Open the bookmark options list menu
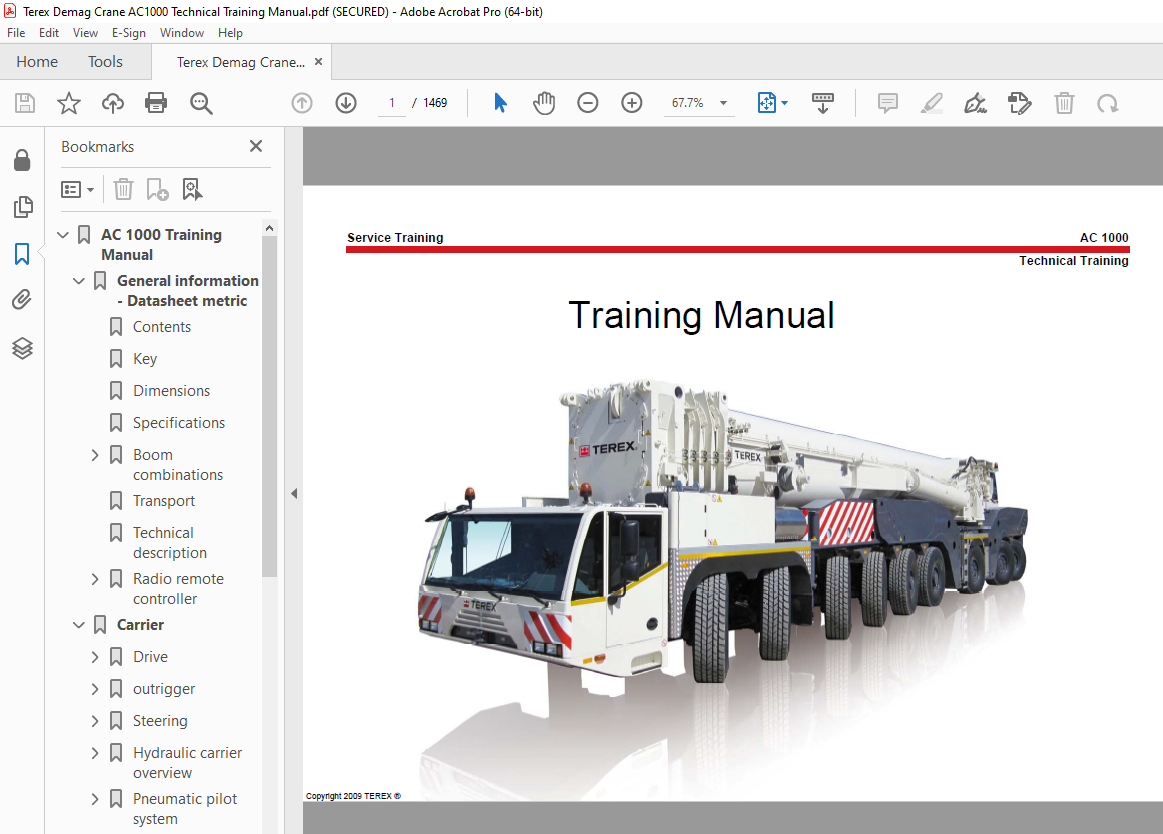This screenshot has width=1163, height=834. coord(77,190)
